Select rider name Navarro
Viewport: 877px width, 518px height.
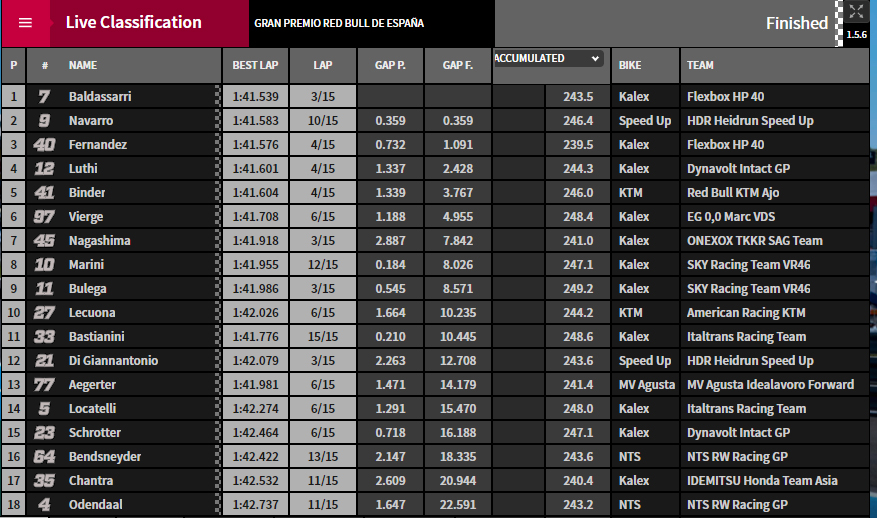coord(92,121)
